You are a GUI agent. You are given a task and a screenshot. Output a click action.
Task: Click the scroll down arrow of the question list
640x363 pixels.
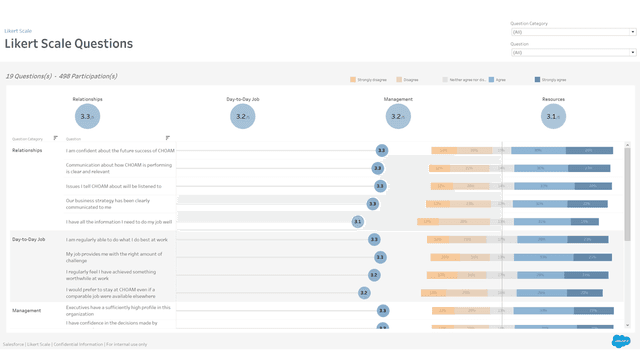pos(627,325)
